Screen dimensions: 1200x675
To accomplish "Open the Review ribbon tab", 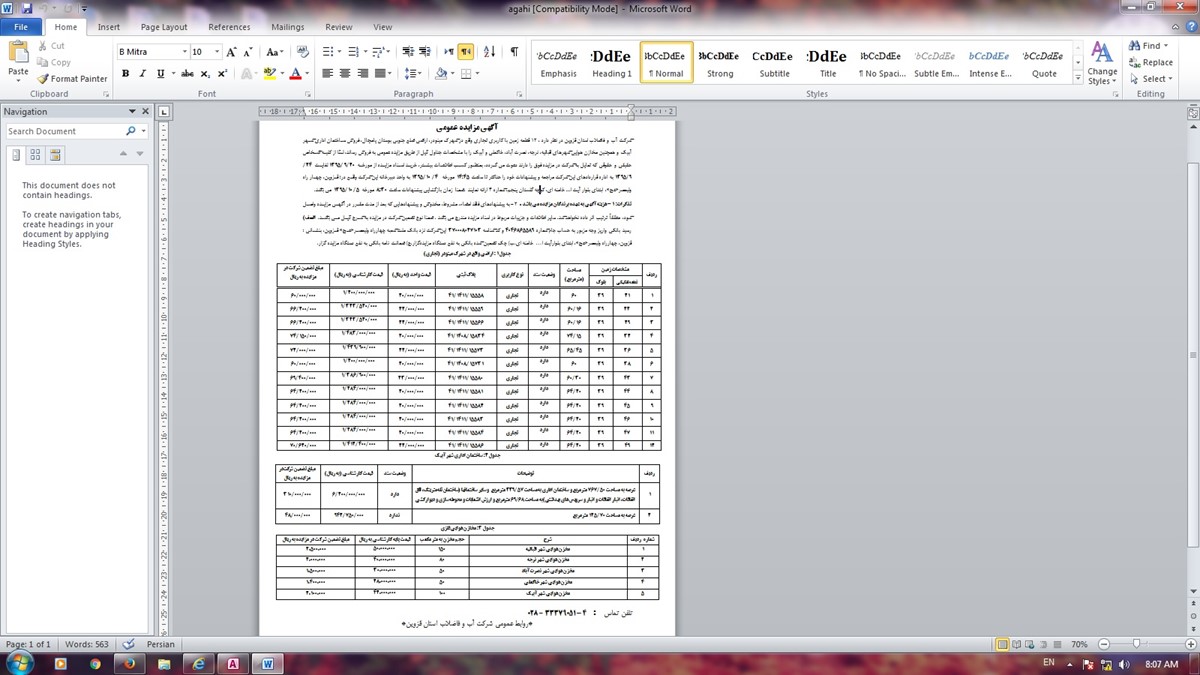I will click(x=339, y=27).
